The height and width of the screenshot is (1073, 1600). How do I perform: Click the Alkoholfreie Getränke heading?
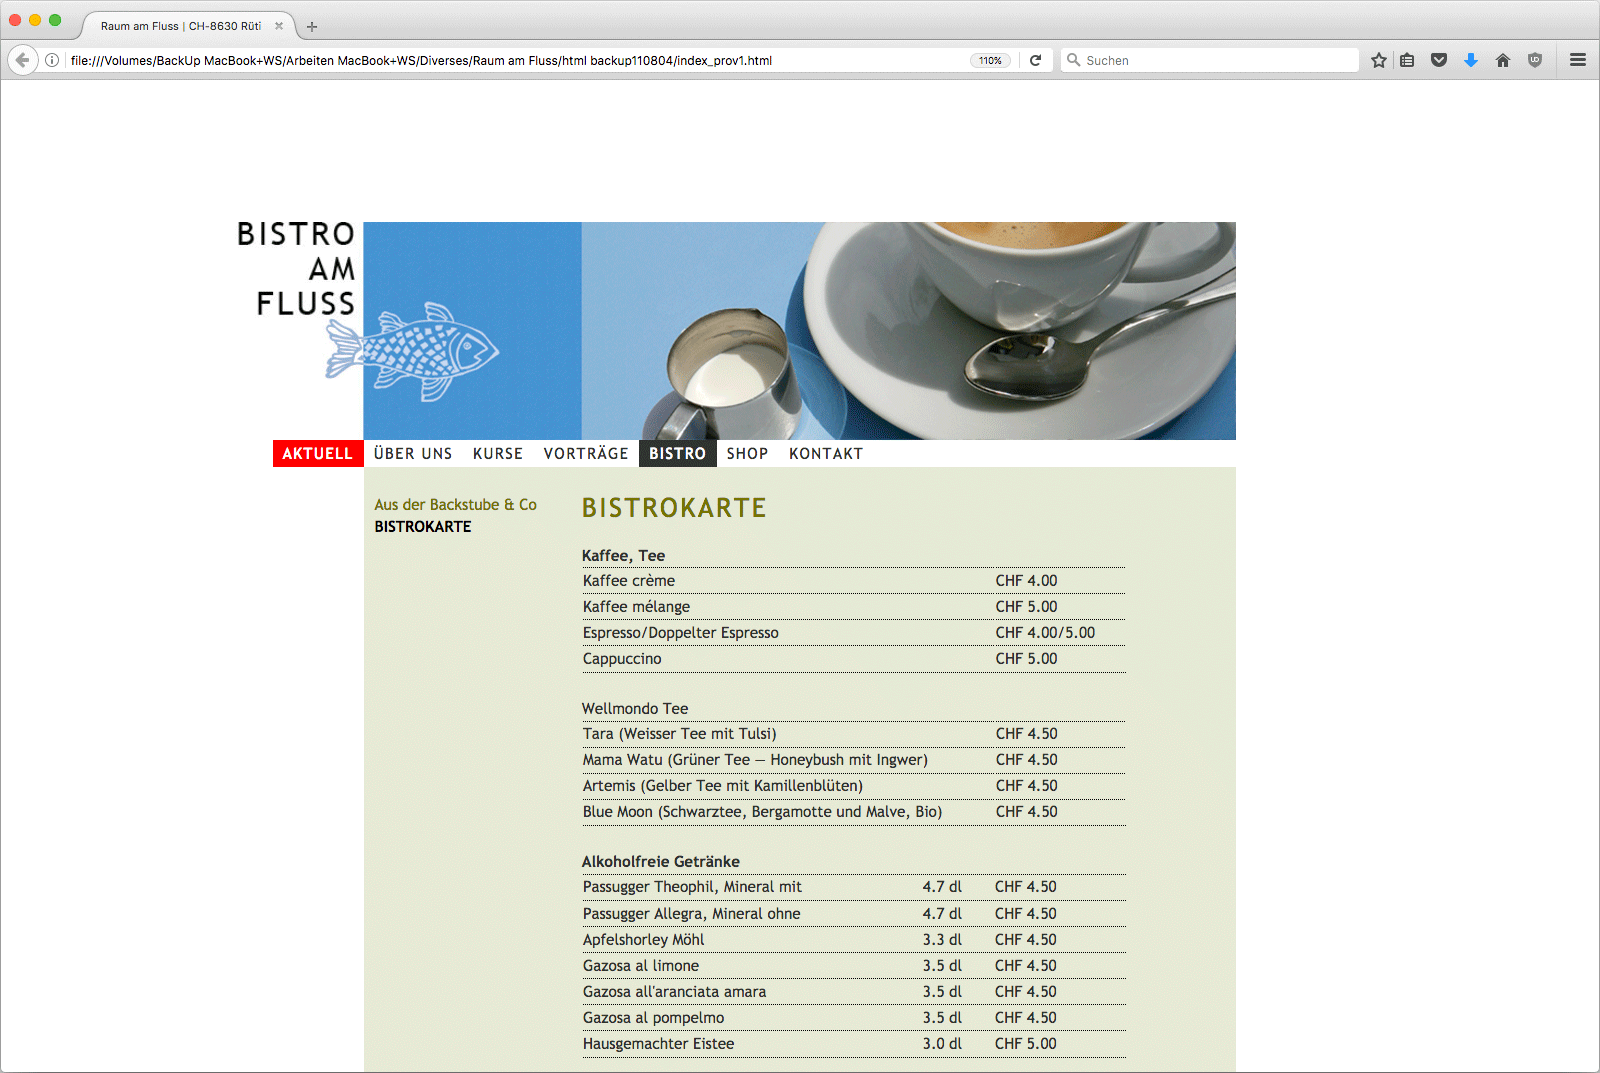(661, 862)
